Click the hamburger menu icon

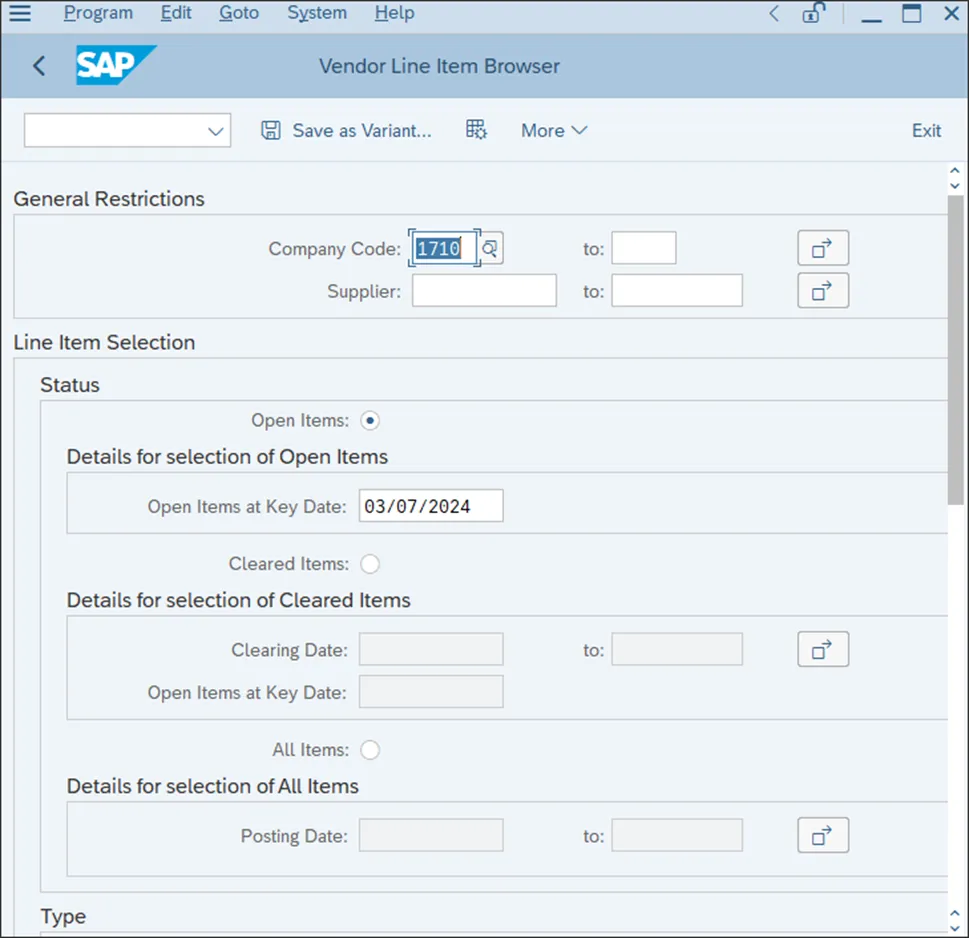[20, 14]
